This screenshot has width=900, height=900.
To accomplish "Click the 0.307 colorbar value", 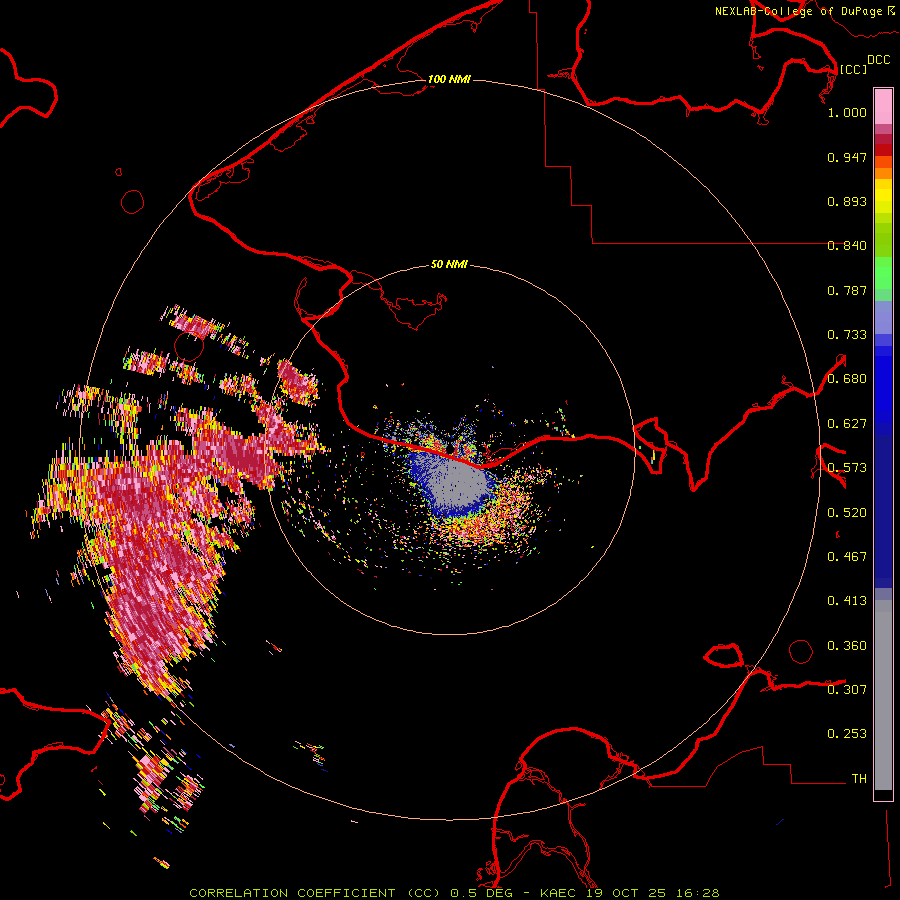I will coord(847,689).
